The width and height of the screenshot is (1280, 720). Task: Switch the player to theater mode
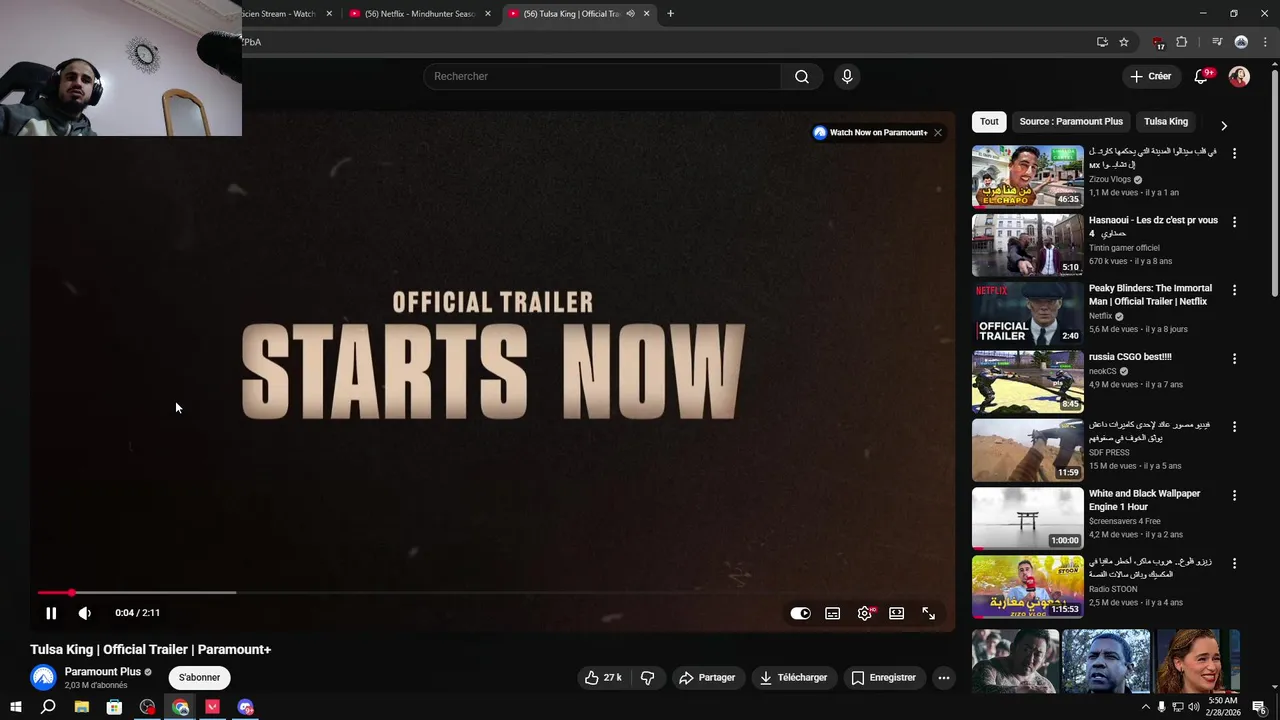click(x=897, y=613)
